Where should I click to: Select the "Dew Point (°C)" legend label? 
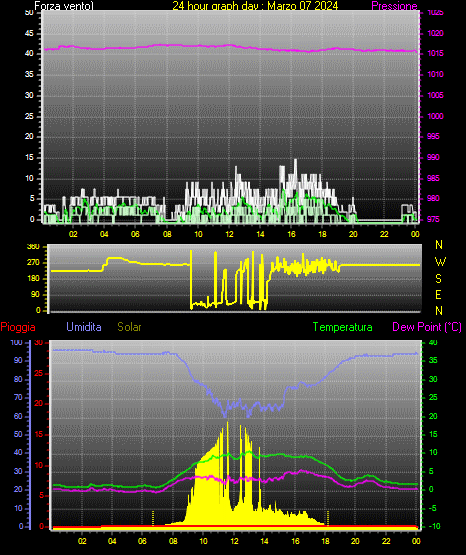427,327
